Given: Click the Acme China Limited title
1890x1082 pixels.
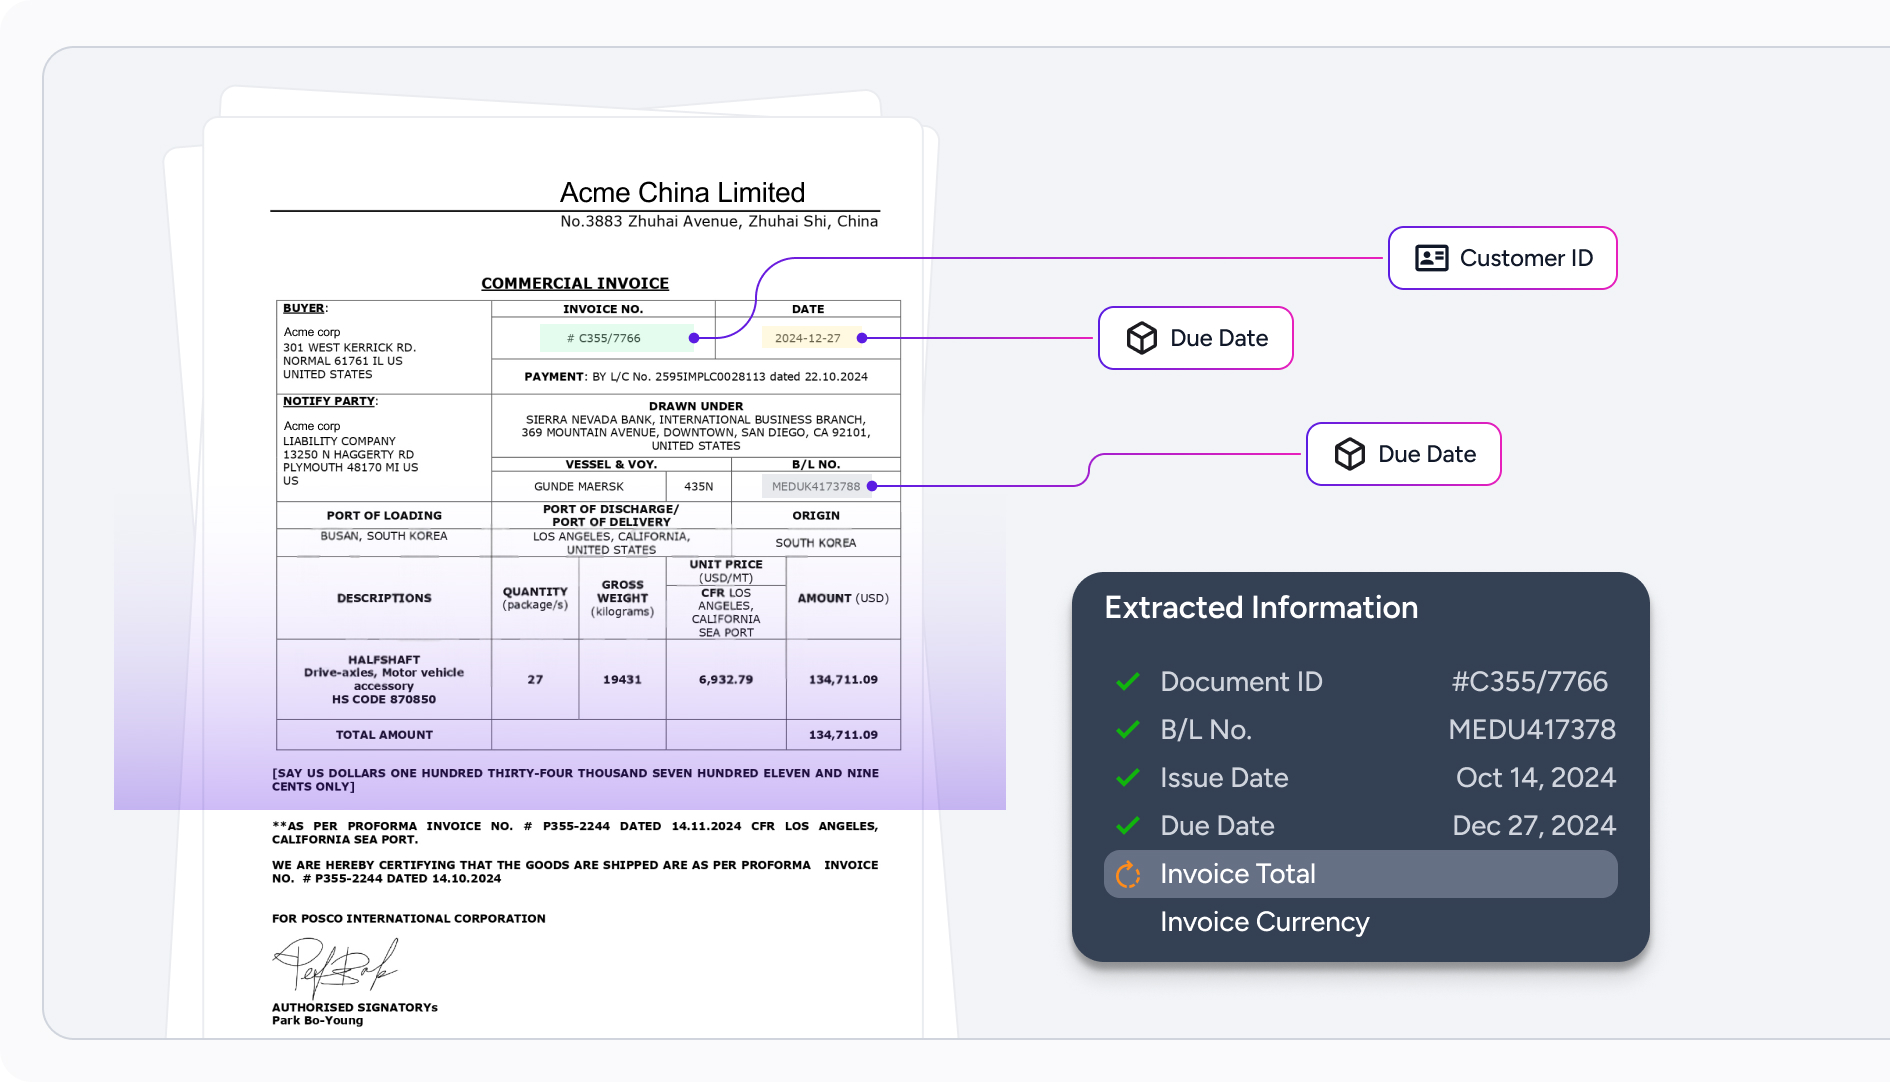Looking at the screenshot, I should (682, 192).
